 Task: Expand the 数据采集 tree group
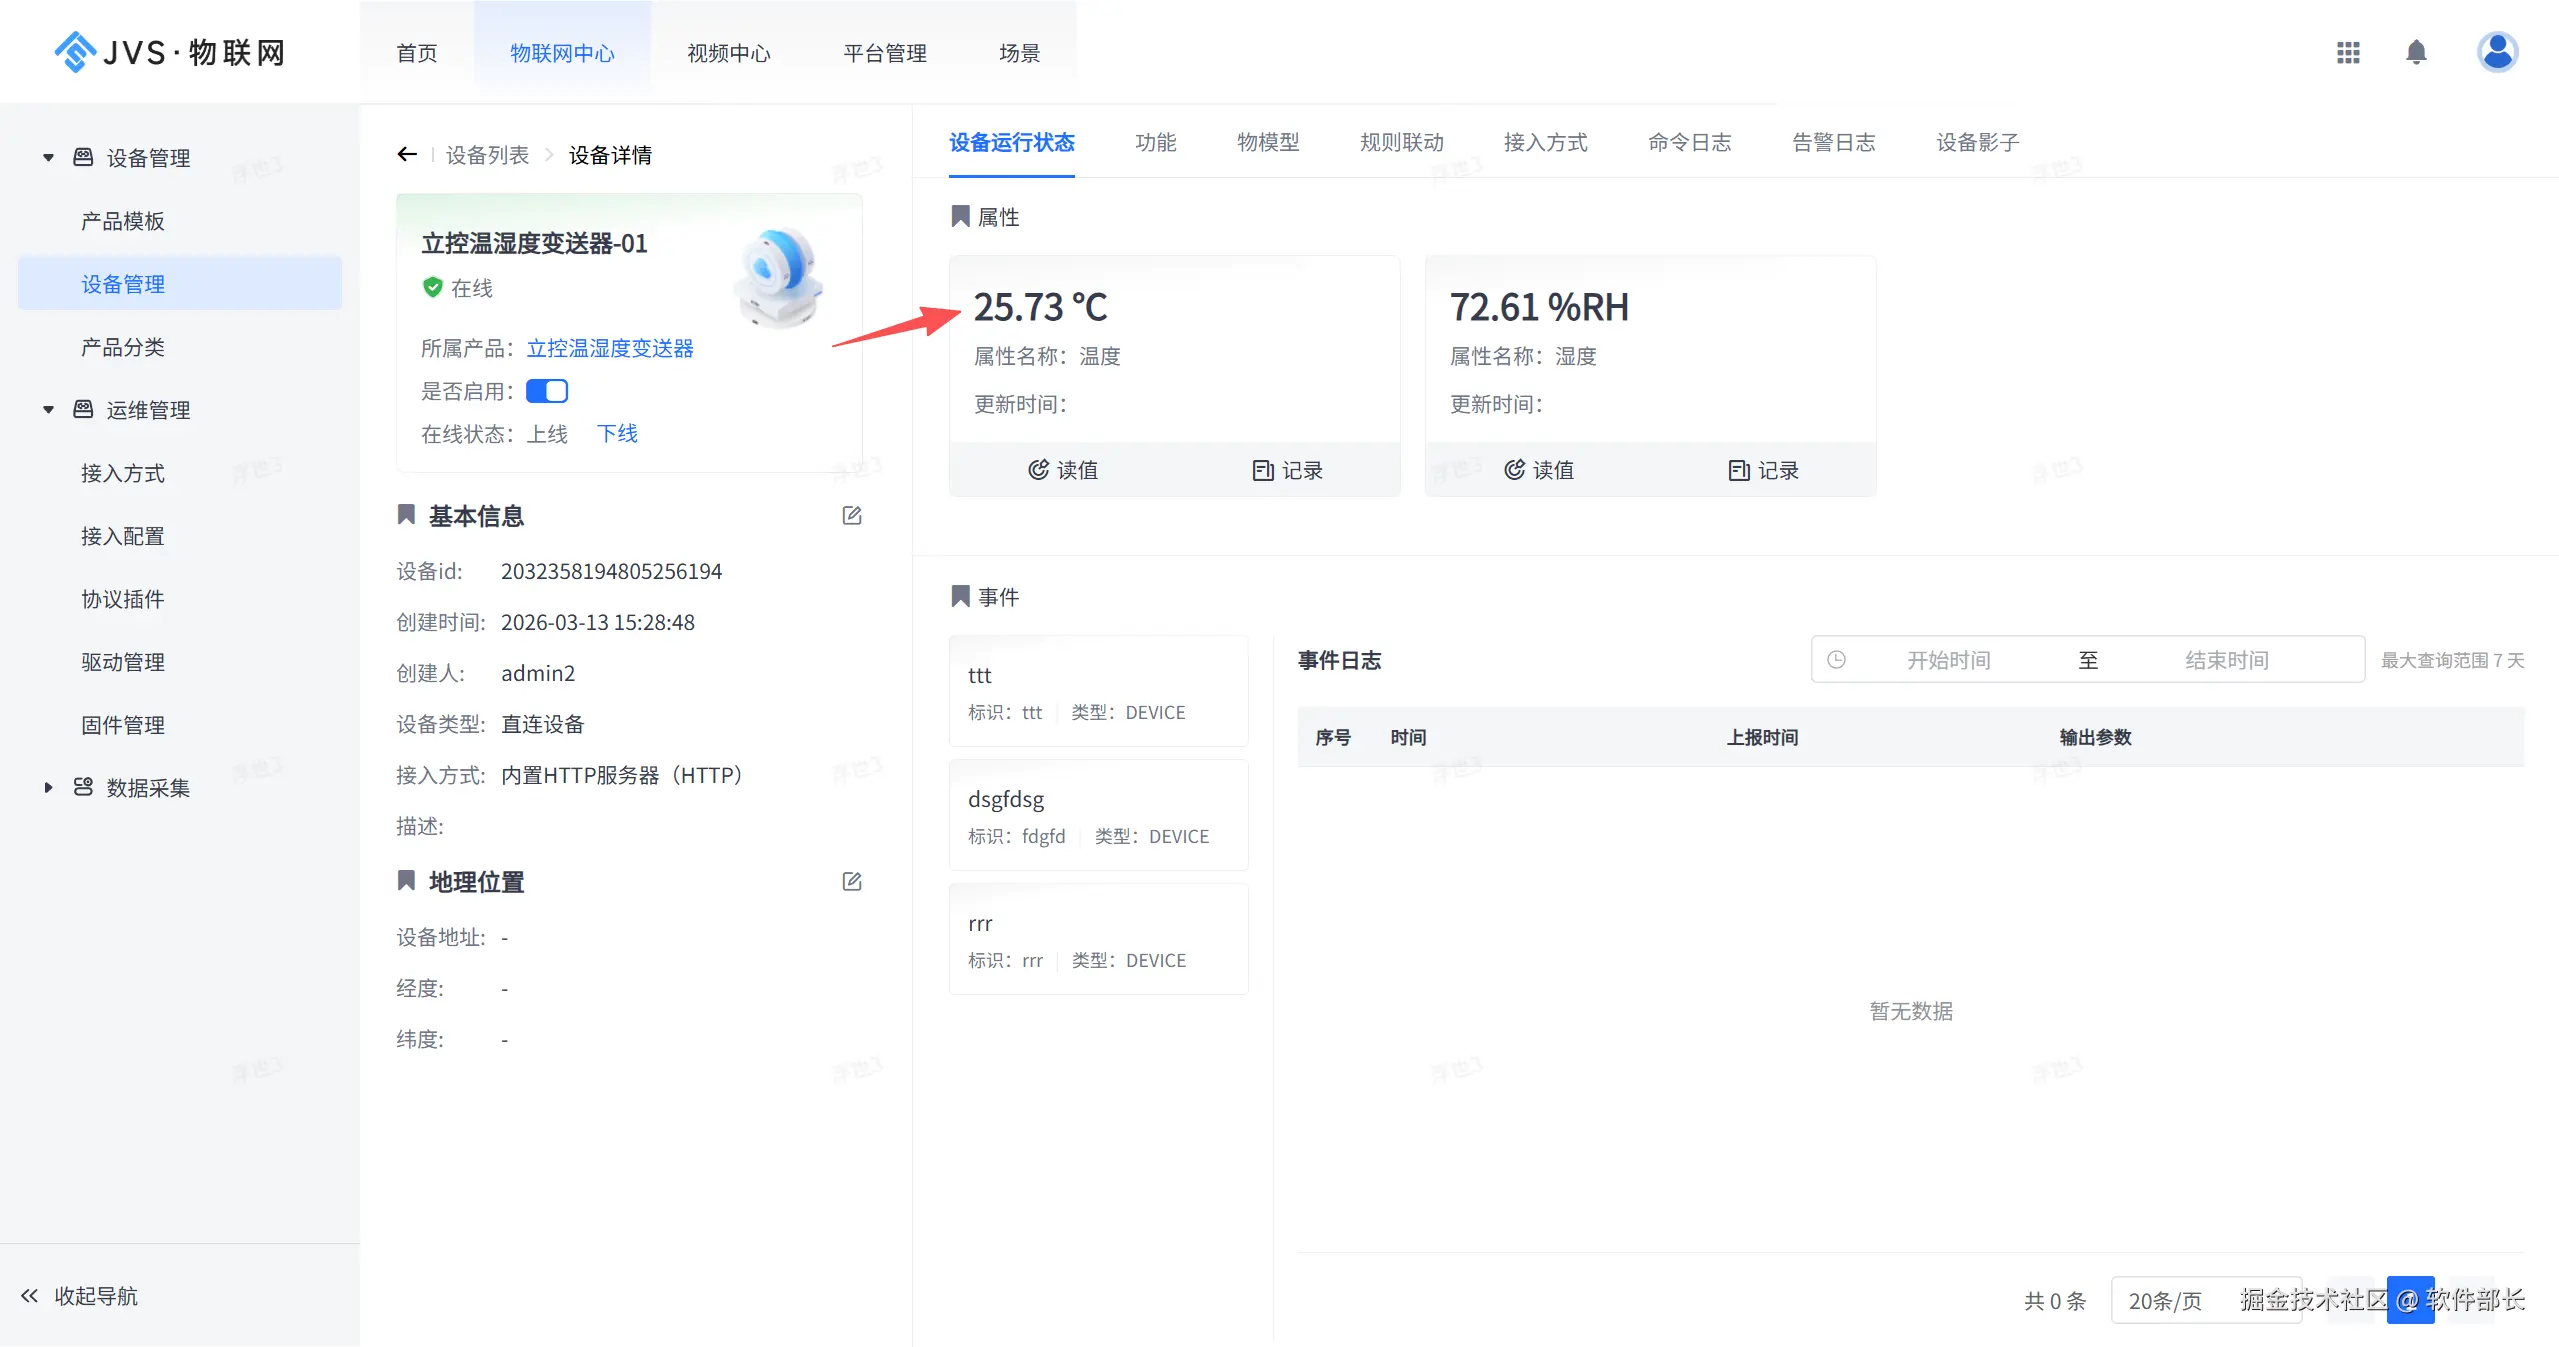pyautogui.click(x=48, y=788)
